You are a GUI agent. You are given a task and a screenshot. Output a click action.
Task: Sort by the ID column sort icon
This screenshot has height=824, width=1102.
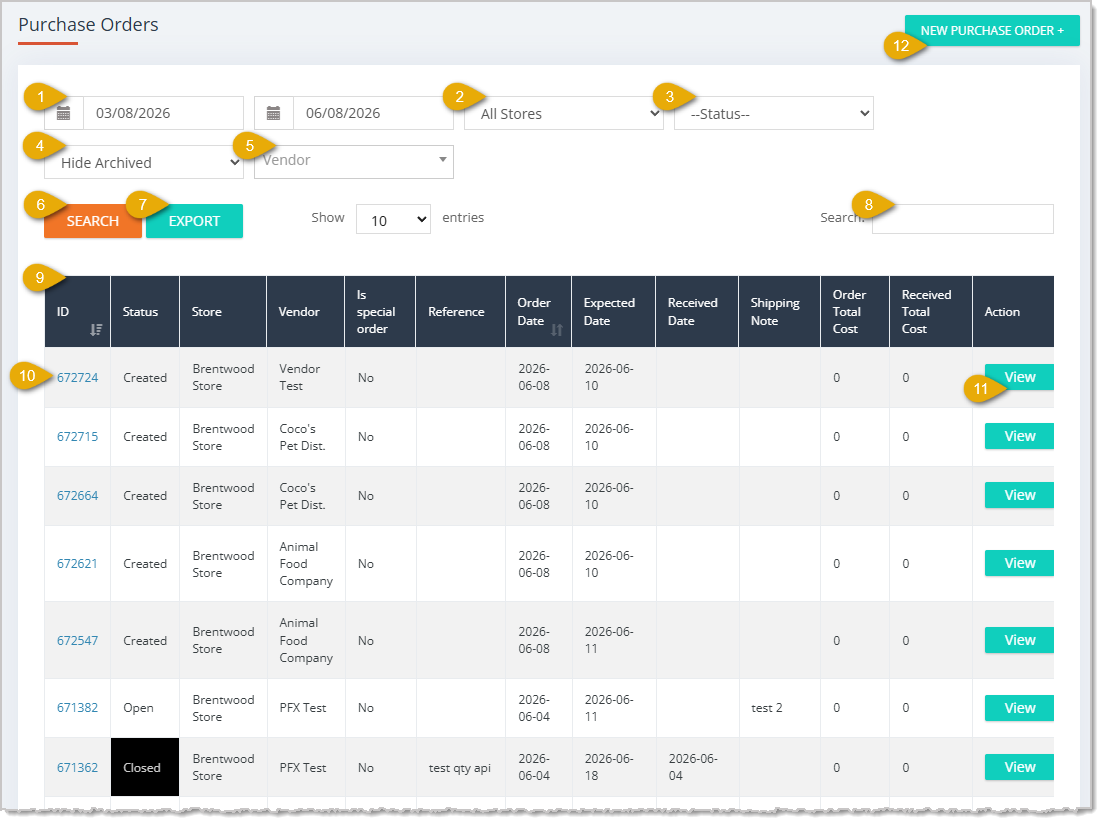pyautogui.click(x=96, y=330)
